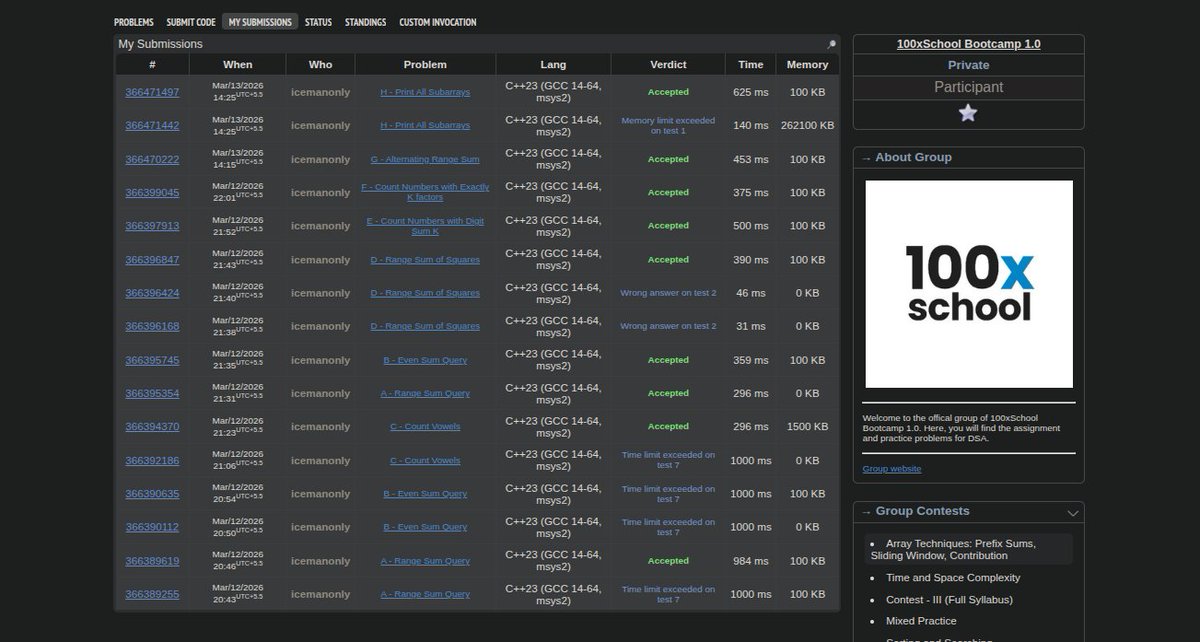This screenshot has height=642, width=1200.
Task: Open Contest - III (Full Syllabus)
Action: pos(949,600)
